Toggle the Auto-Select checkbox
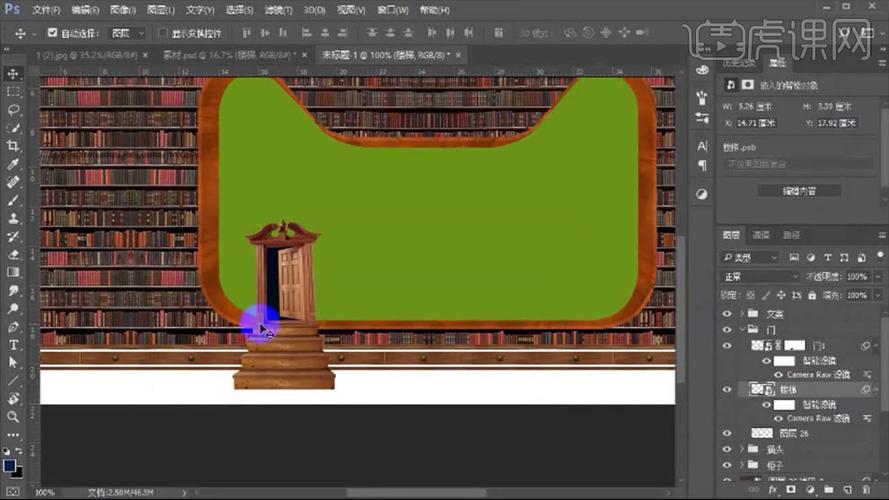 pos(52,33)
